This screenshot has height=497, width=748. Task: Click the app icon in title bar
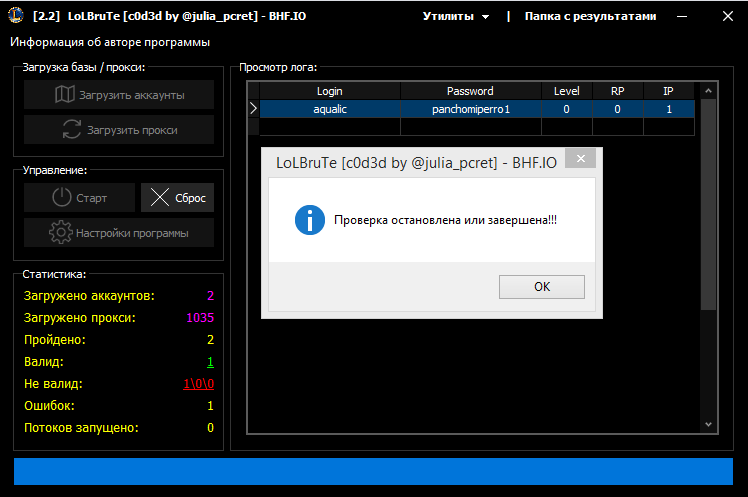(x=16, y=16)
